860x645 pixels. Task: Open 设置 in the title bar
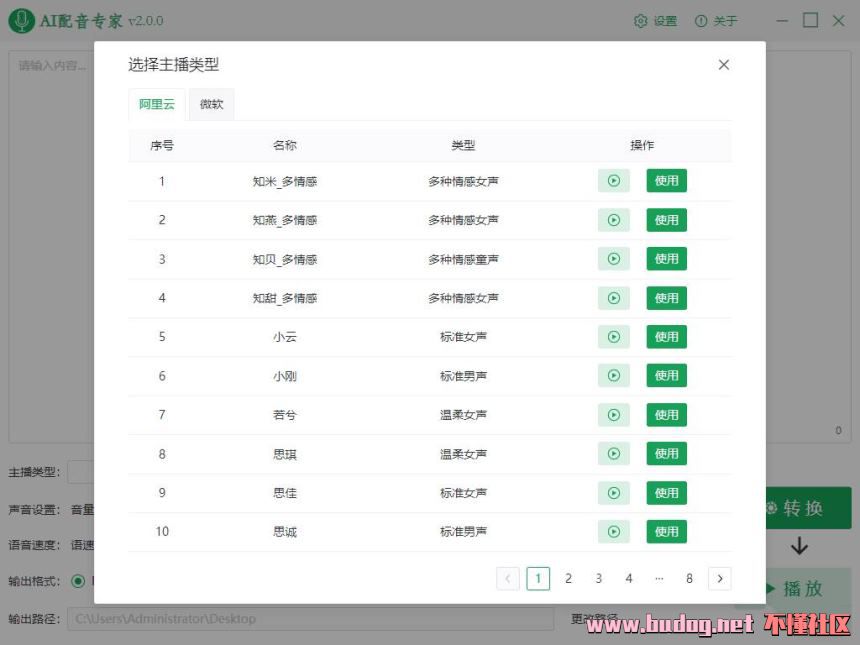(x=655, y=21)
